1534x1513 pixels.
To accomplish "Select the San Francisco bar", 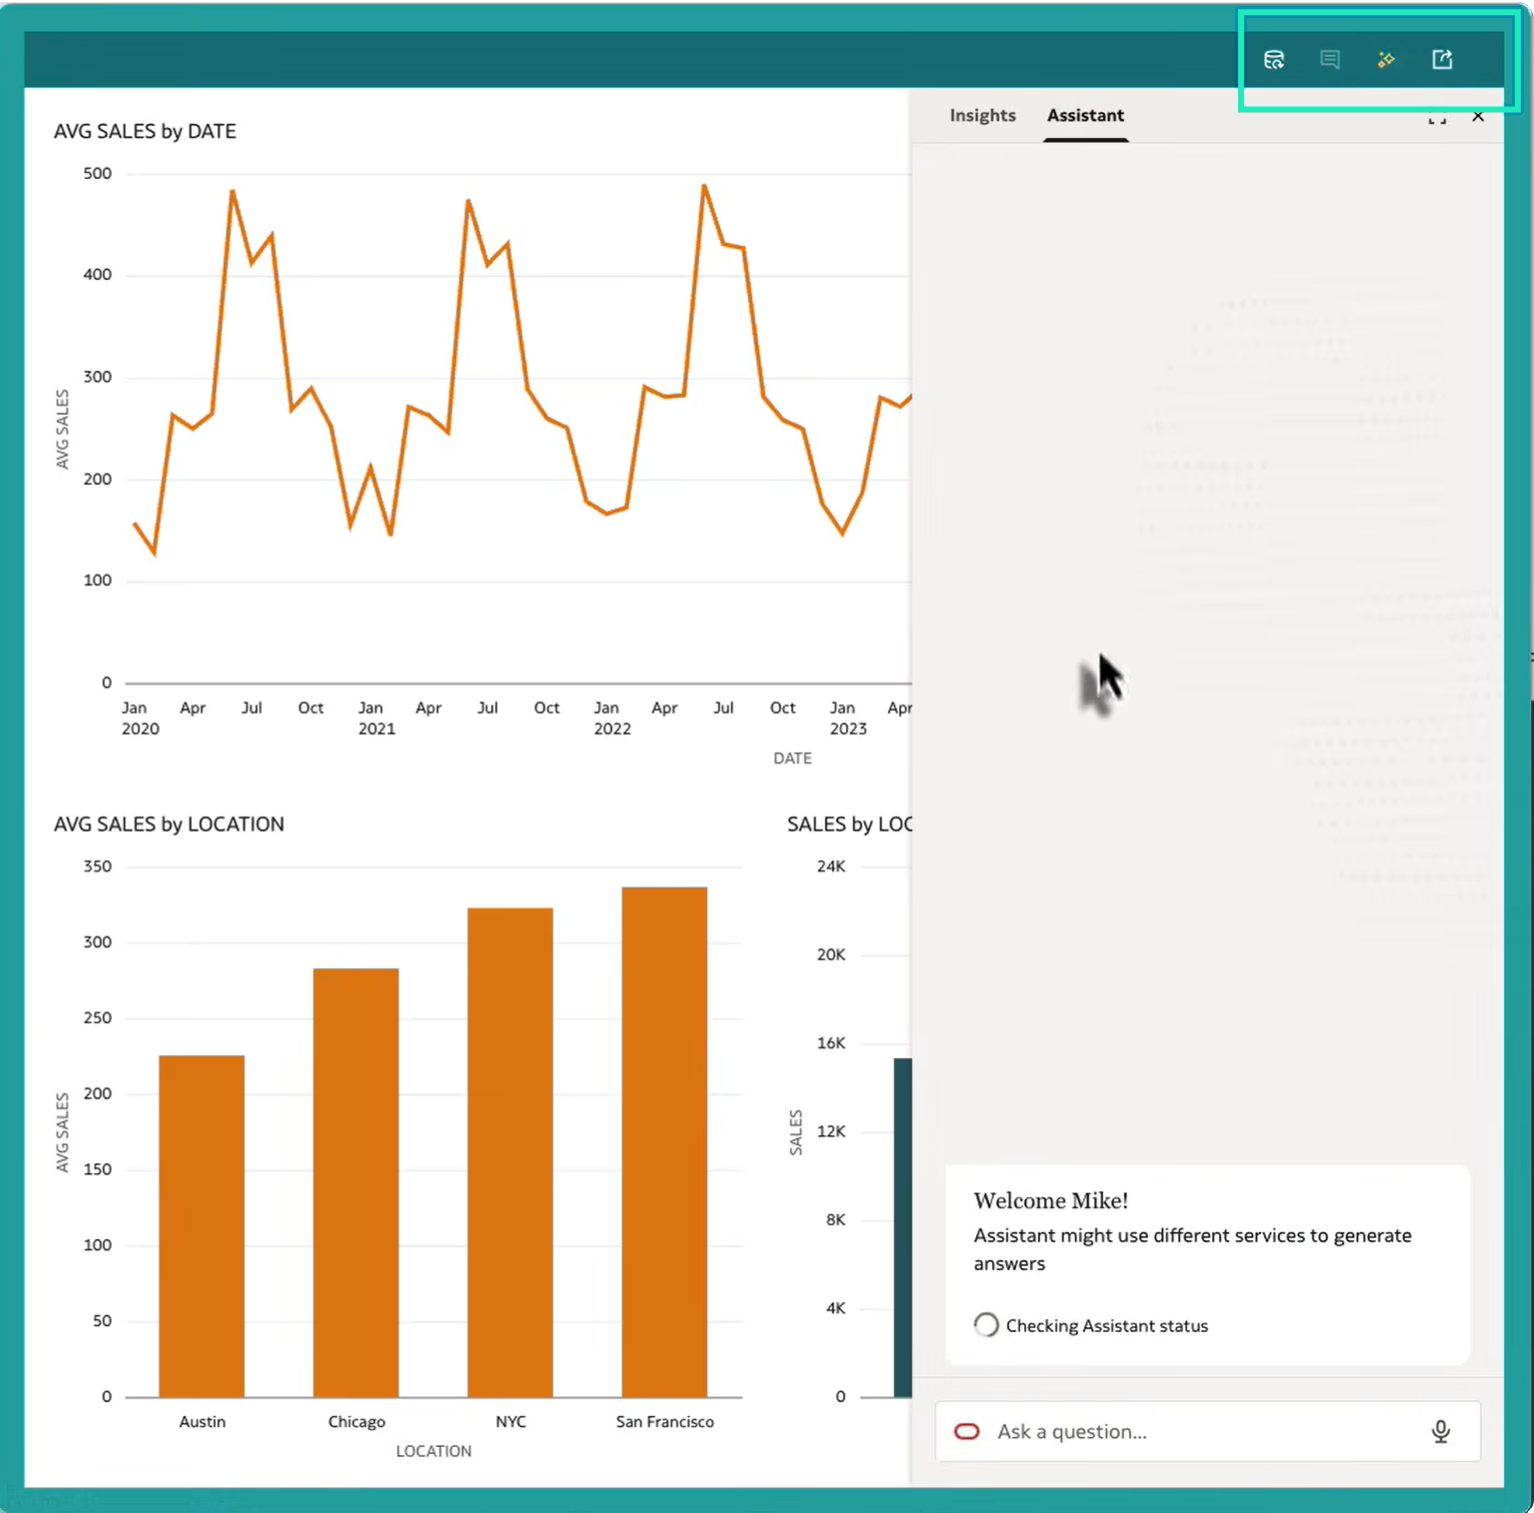I will point(664,1142).
